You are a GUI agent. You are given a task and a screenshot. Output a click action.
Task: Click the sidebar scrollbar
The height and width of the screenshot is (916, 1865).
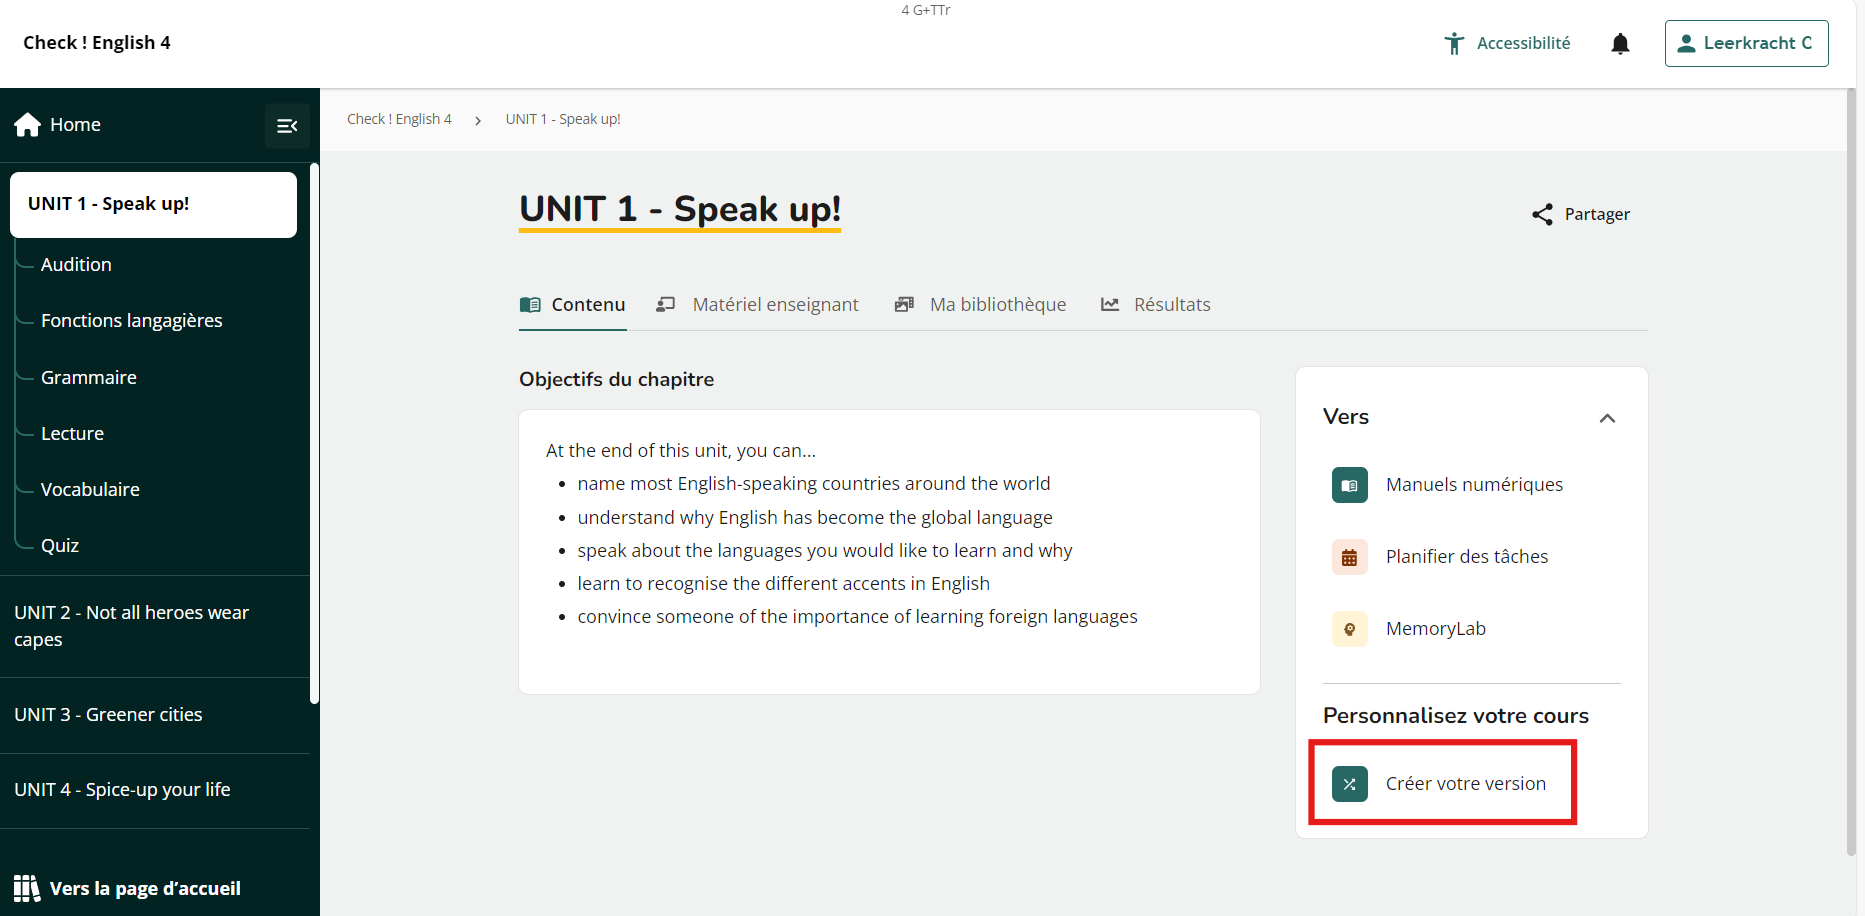(314, 434)
